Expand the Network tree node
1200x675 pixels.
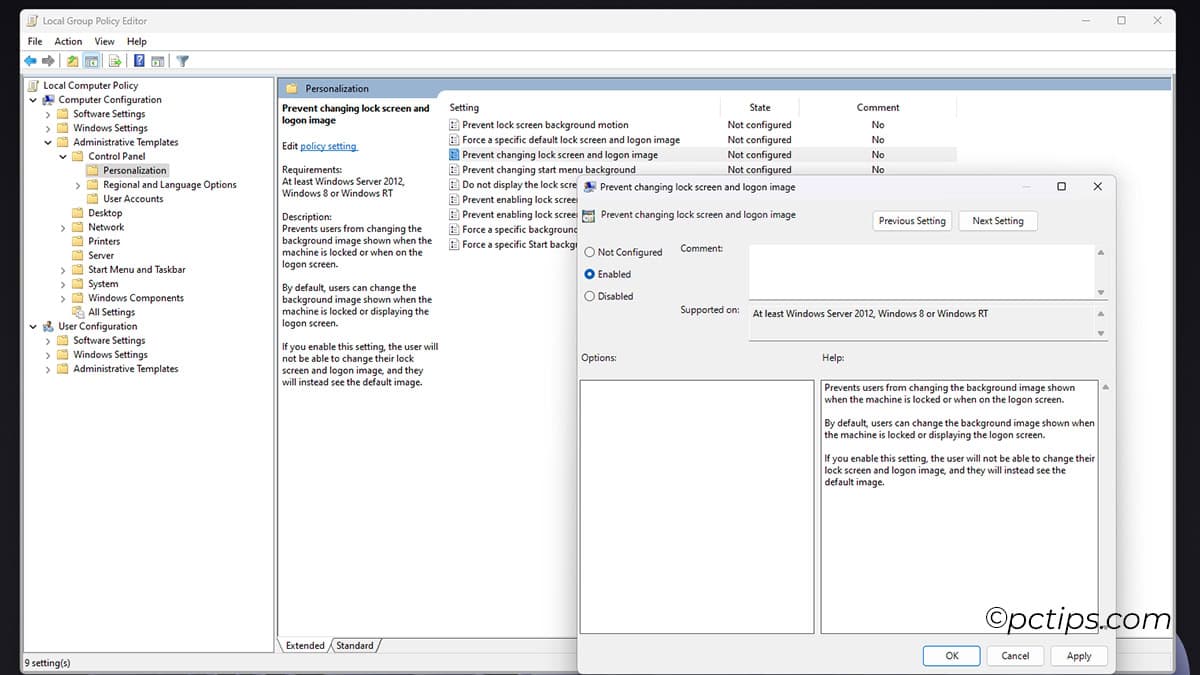pos(61,227)
